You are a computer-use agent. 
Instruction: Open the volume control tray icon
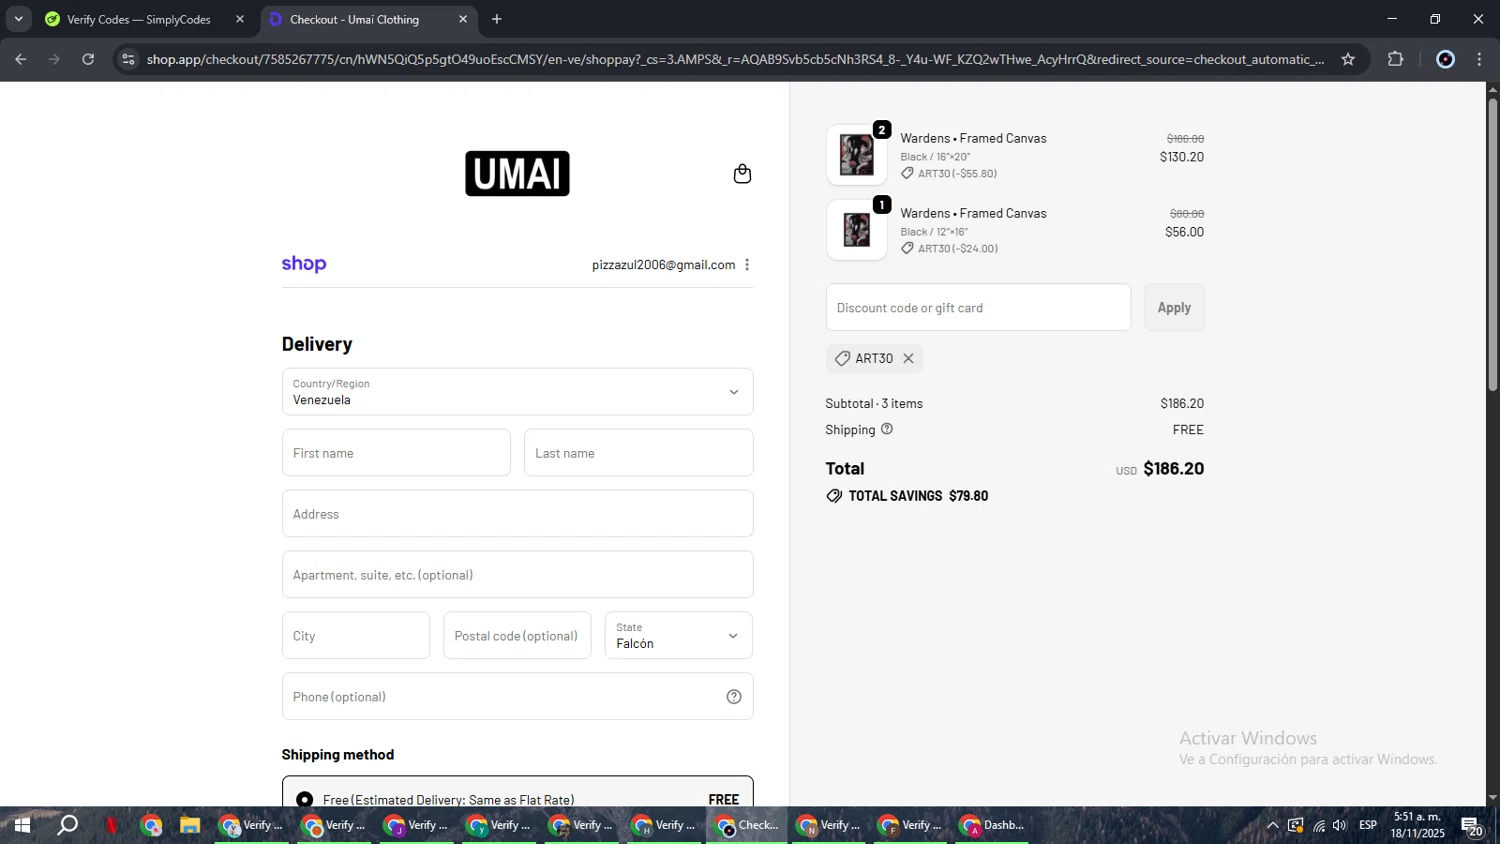(x=1340, y=825)
